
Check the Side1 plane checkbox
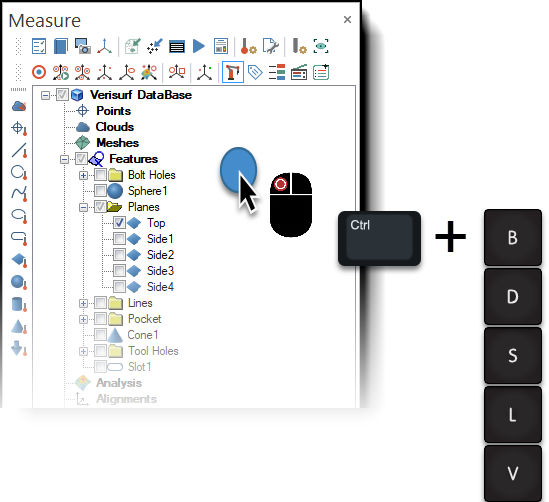(119, 239)
